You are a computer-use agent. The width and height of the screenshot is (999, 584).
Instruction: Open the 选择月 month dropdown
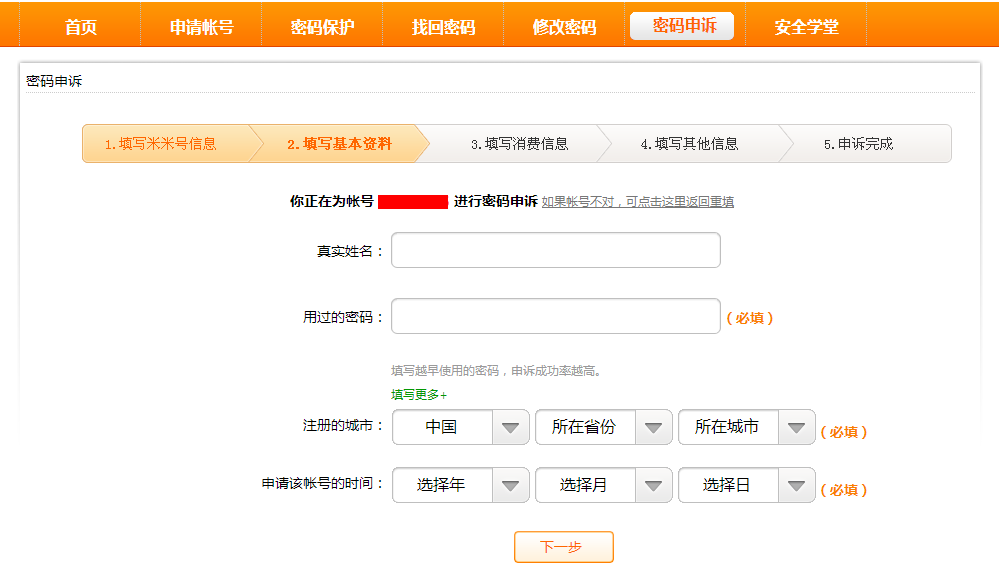tap(603, 486)
